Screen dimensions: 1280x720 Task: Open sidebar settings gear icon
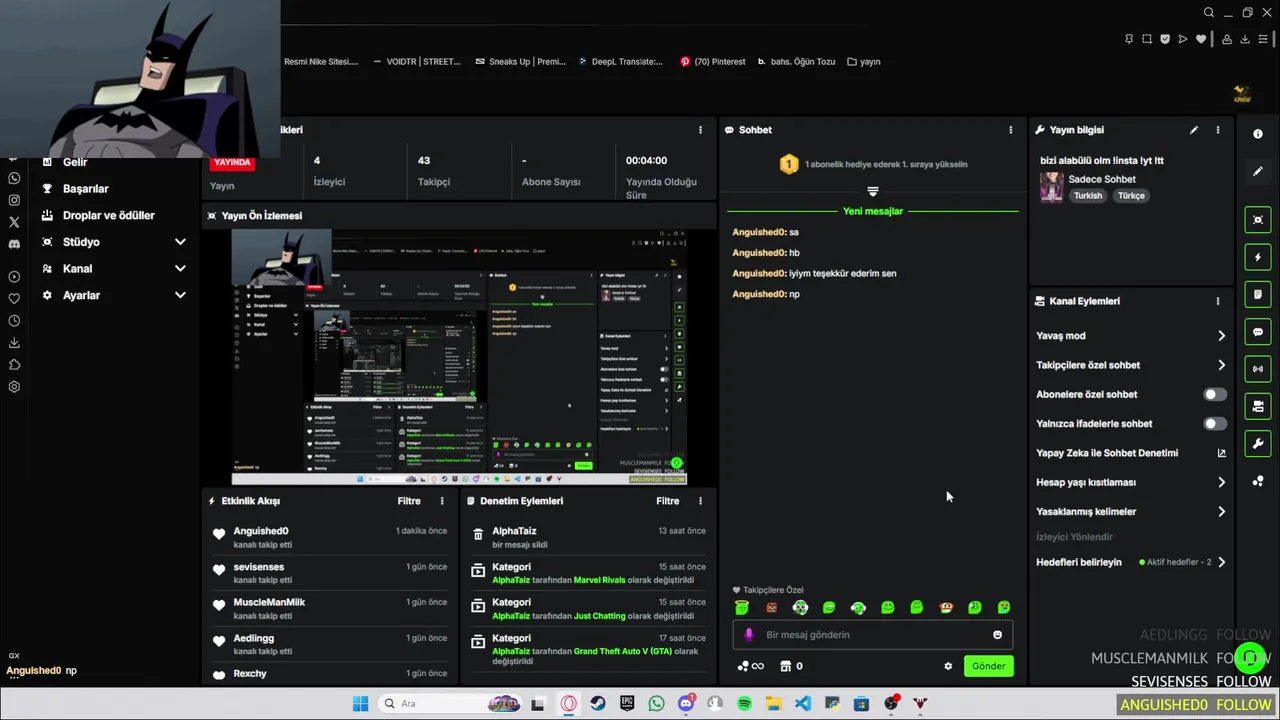(14, 387)
